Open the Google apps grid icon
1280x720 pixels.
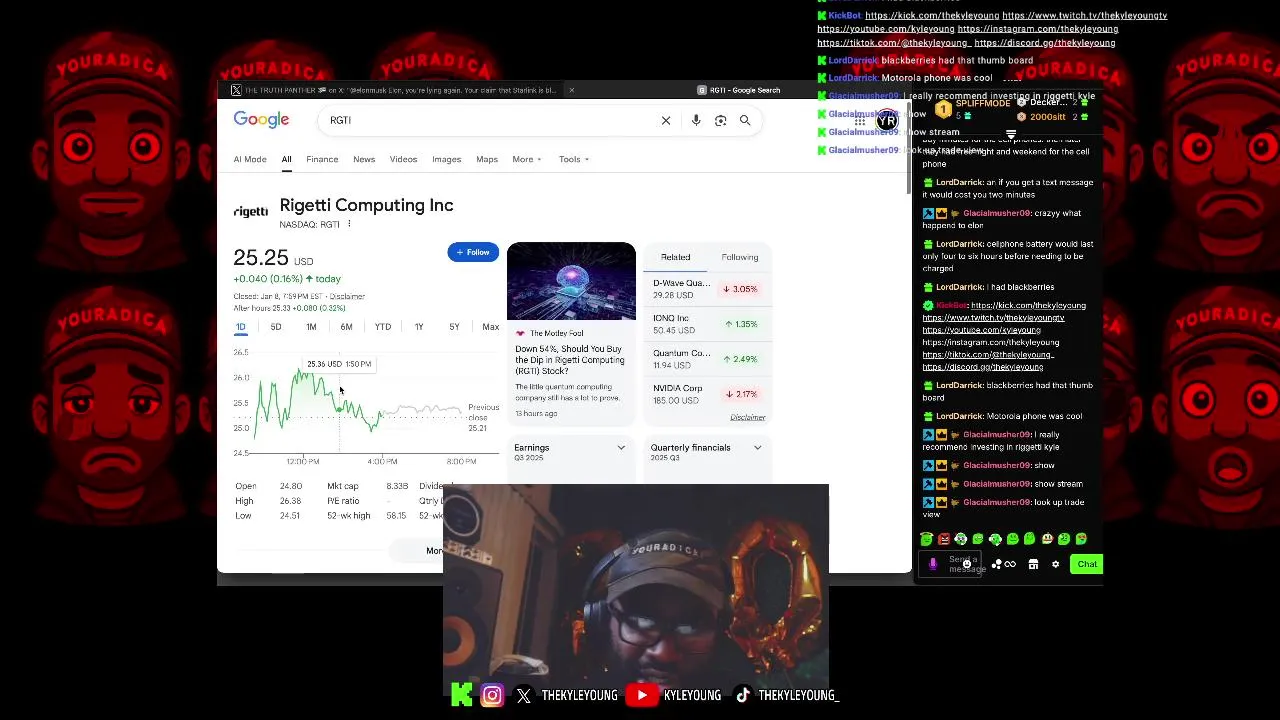point(860,121)
